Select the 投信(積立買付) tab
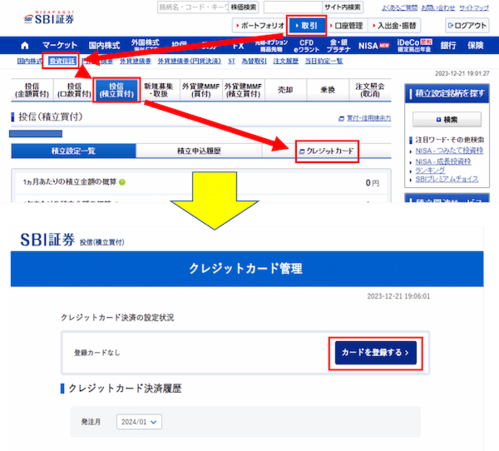This screenshot has width=499, height=451. coord(116,90)
